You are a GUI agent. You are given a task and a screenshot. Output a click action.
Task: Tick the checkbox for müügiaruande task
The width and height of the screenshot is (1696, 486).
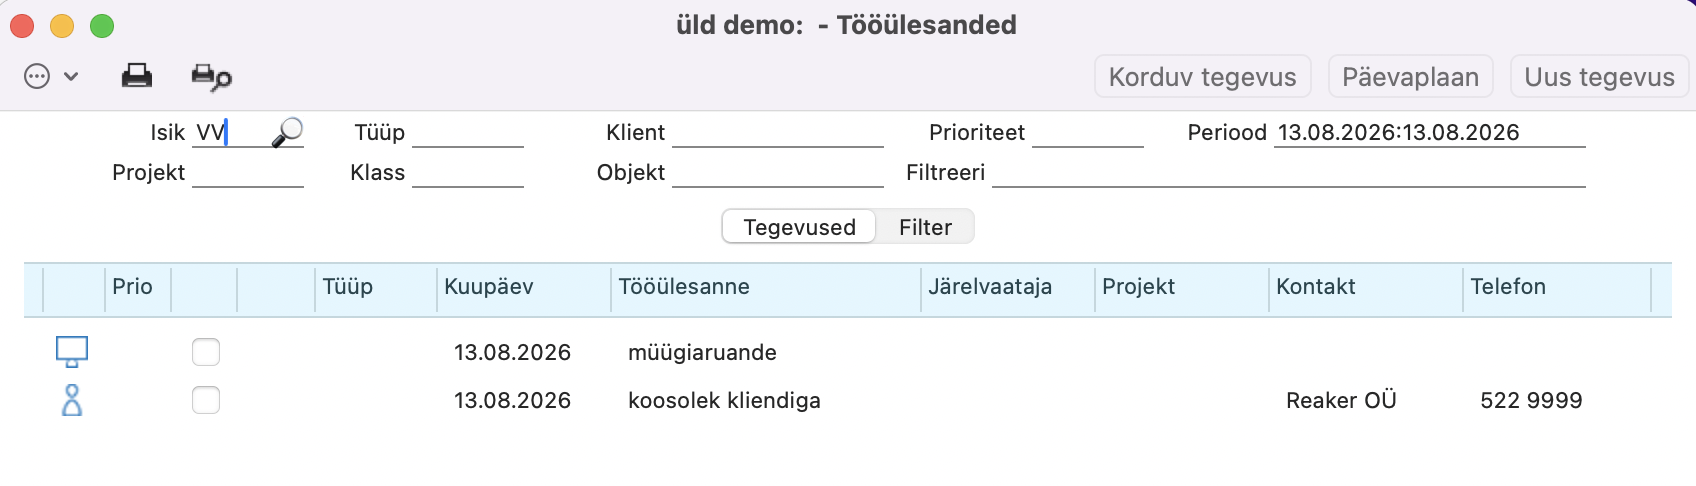click(206, 352)
